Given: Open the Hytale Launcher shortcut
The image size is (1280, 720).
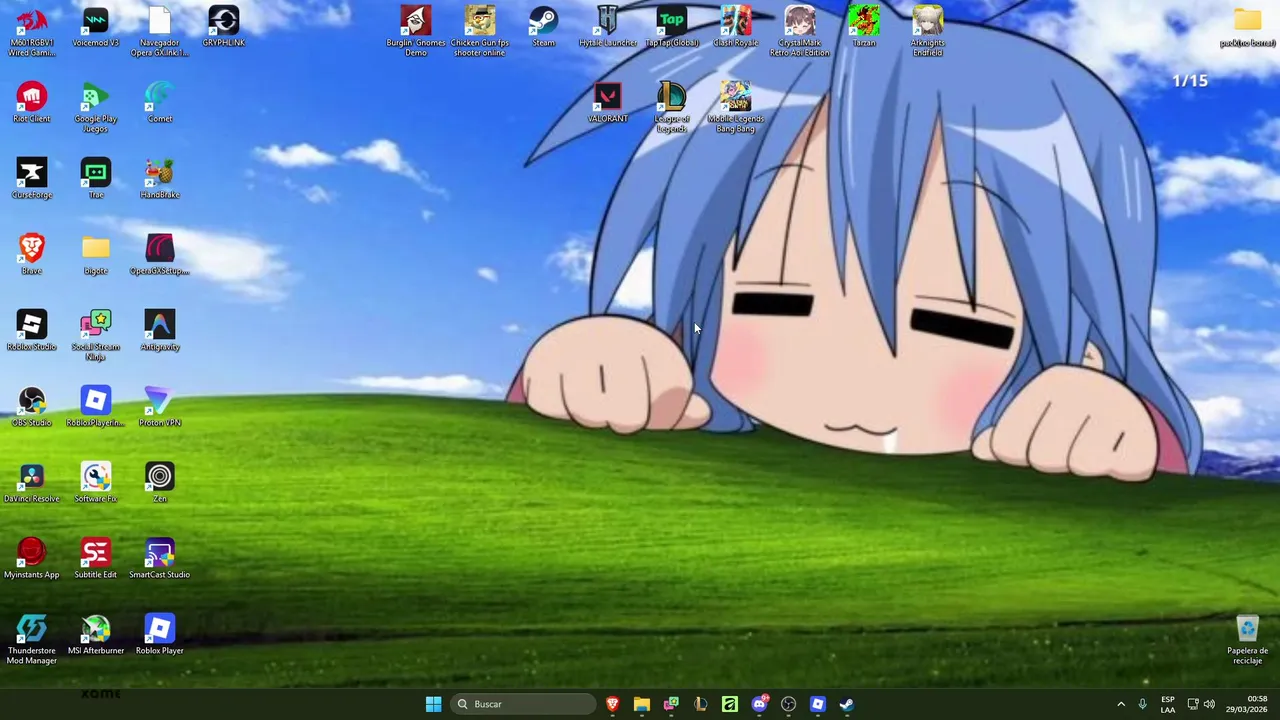Looking at the screenshot, I should tap(607, 28).
